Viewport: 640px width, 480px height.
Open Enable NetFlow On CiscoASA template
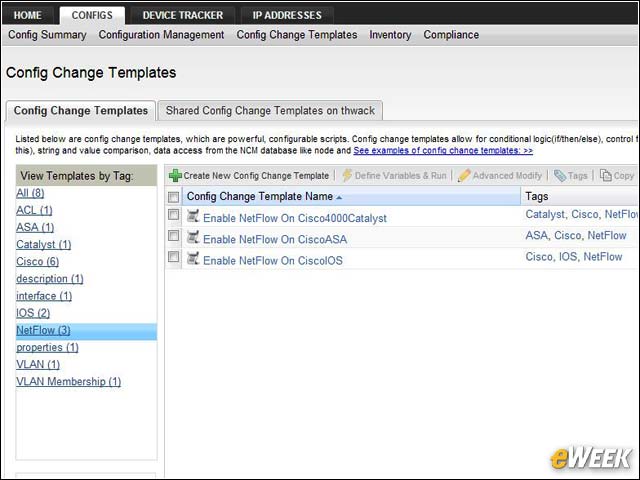[275, 240]
